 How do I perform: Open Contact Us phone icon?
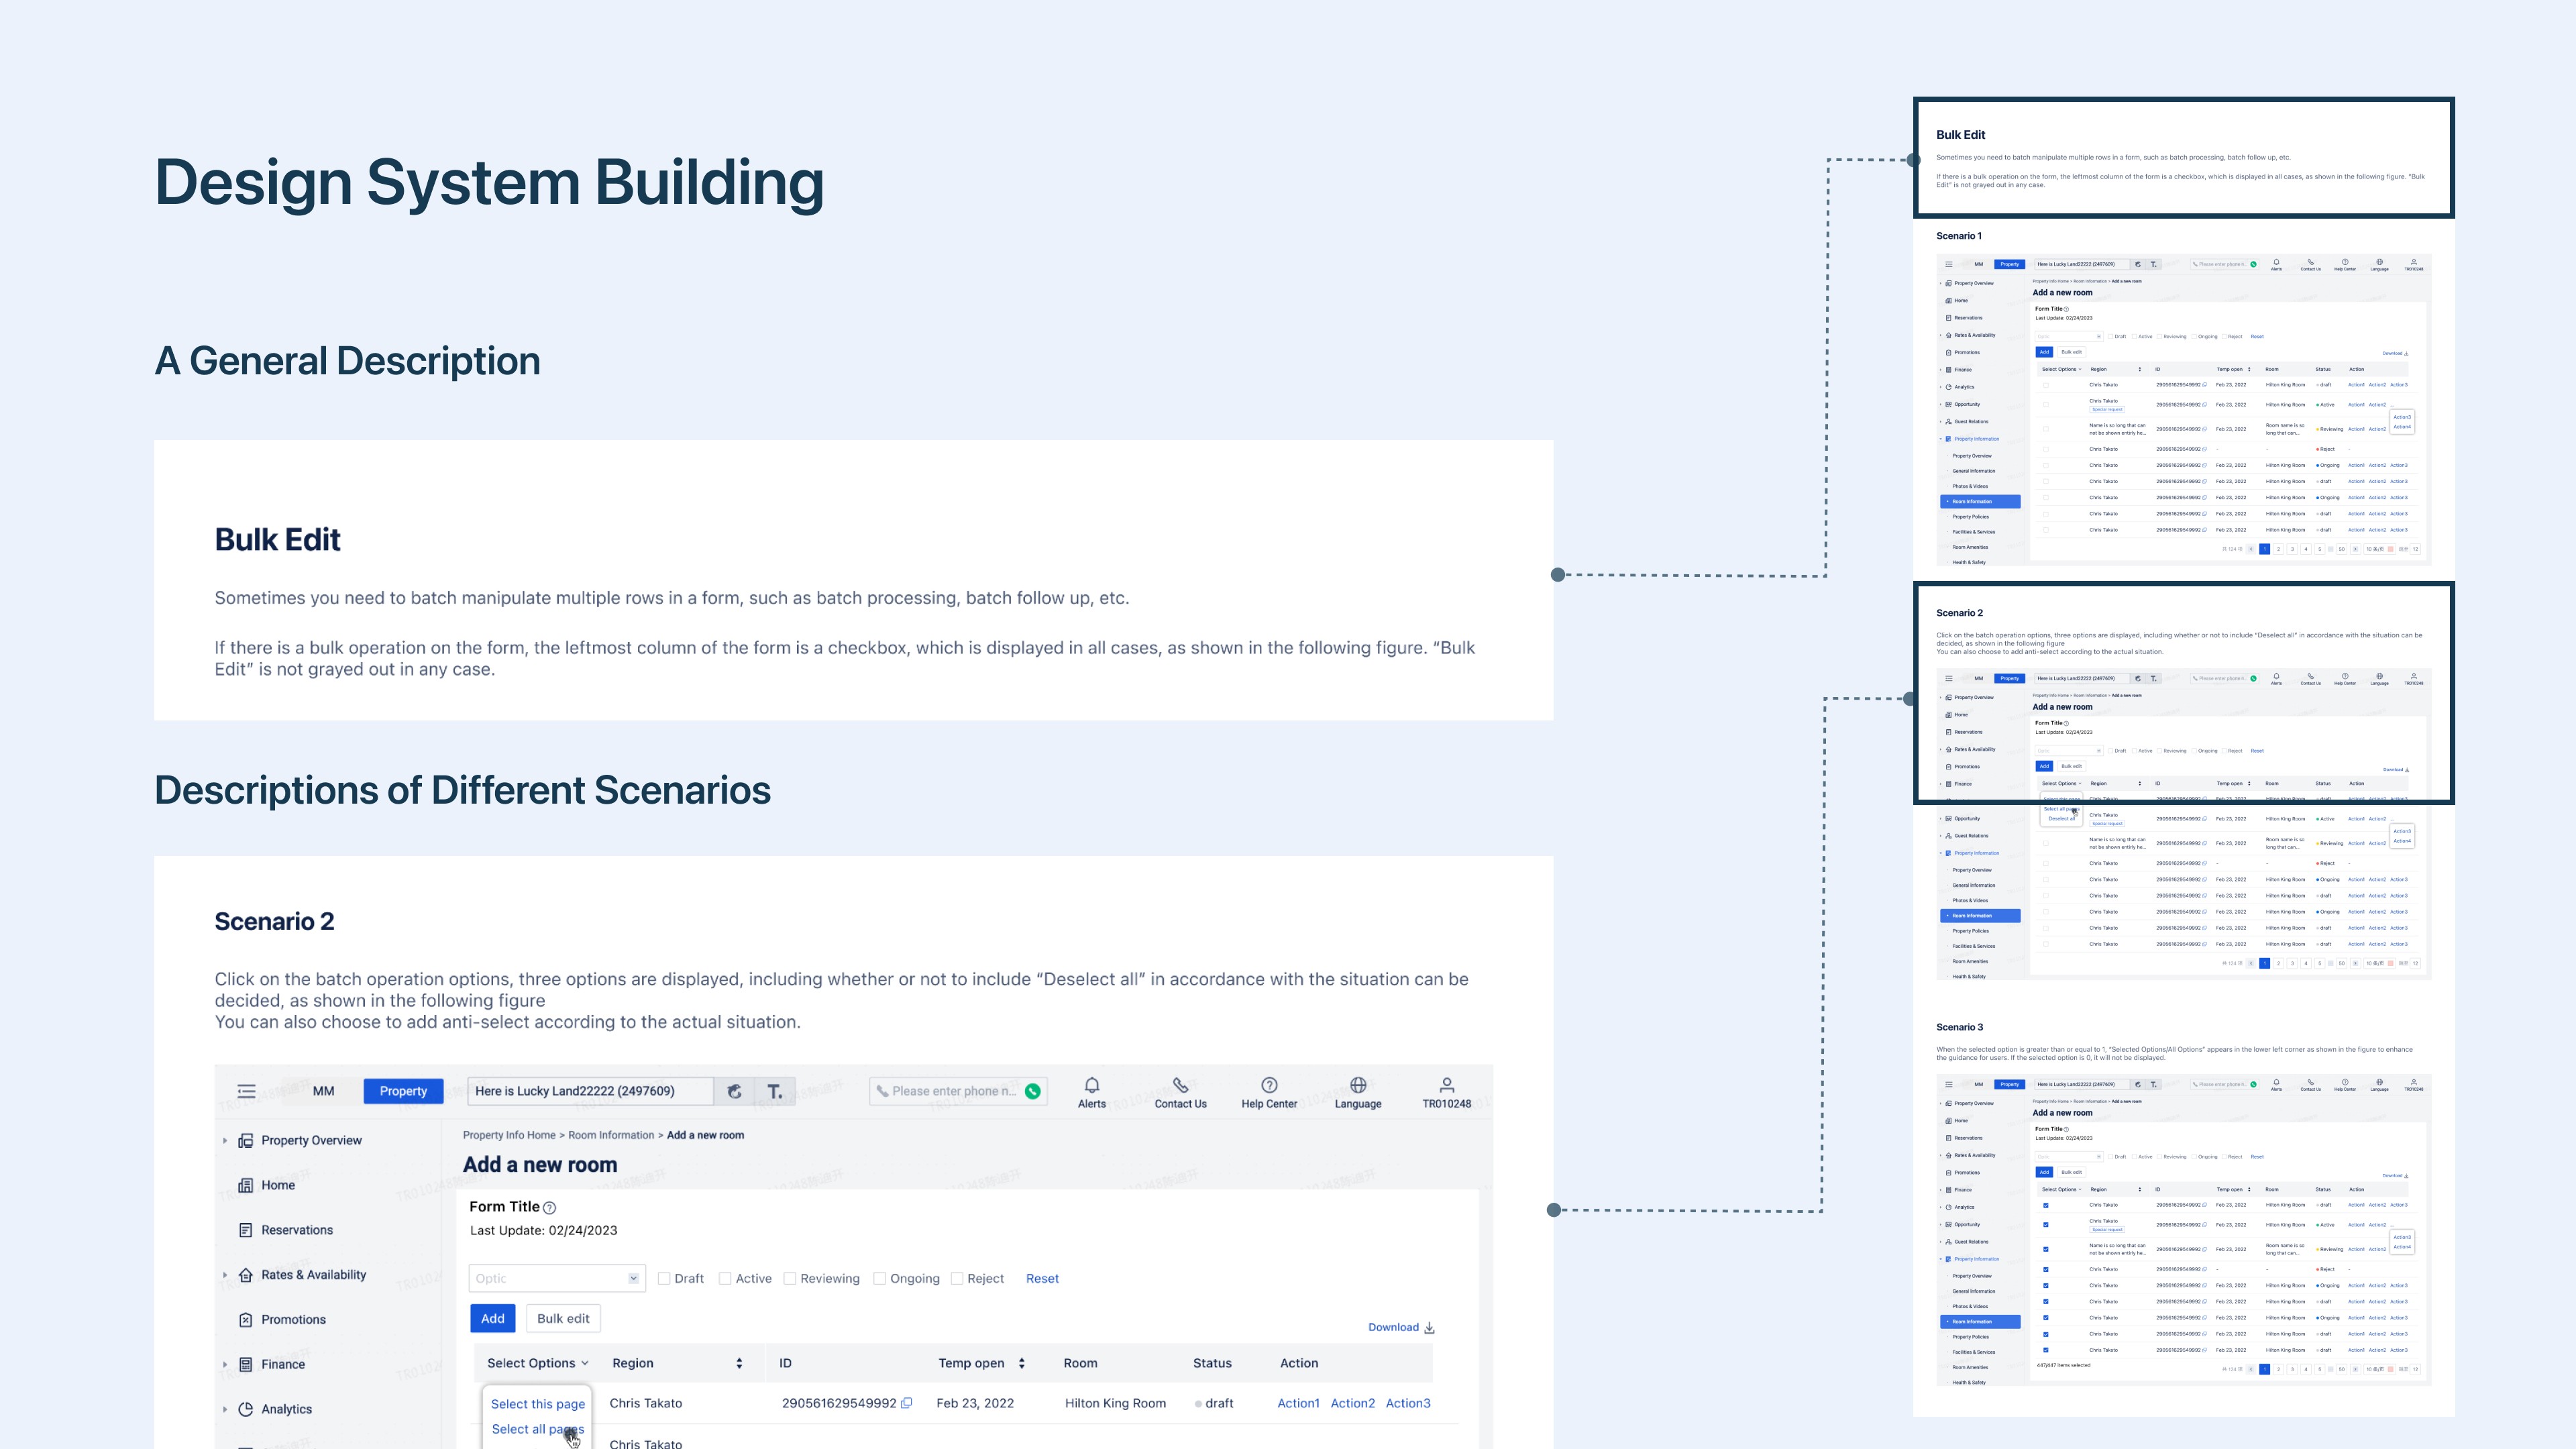click(1181, 1085)
